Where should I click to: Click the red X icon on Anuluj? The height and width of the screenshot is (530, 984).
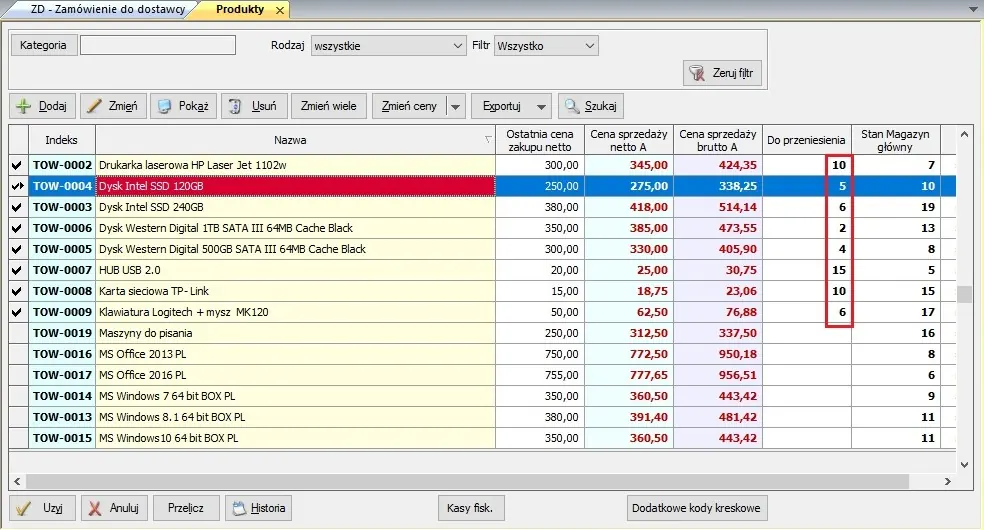tap(95, 508)
